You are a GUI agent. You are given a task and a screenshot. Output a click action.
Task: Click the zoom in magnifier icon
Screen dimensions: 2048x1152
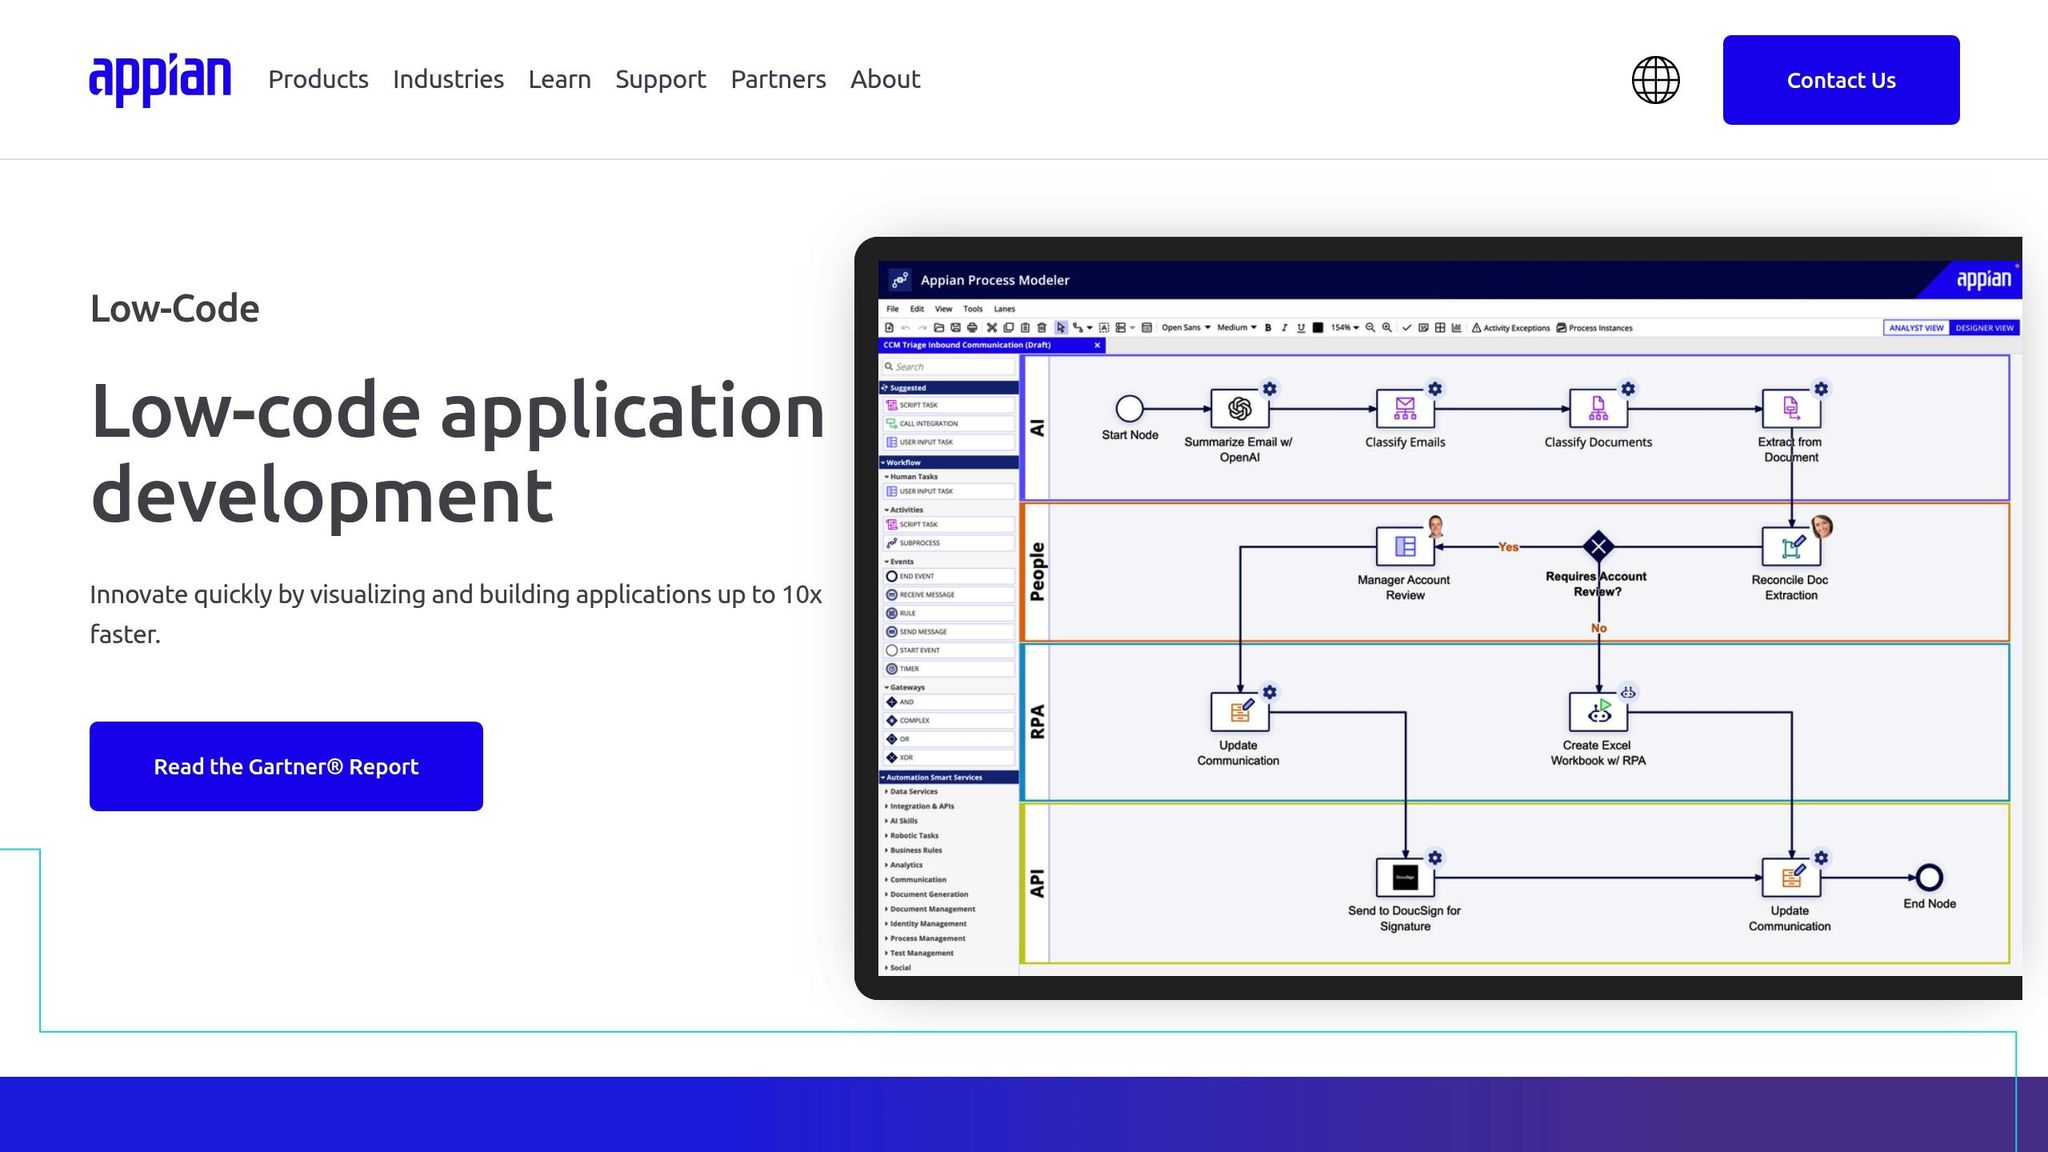1387,327
